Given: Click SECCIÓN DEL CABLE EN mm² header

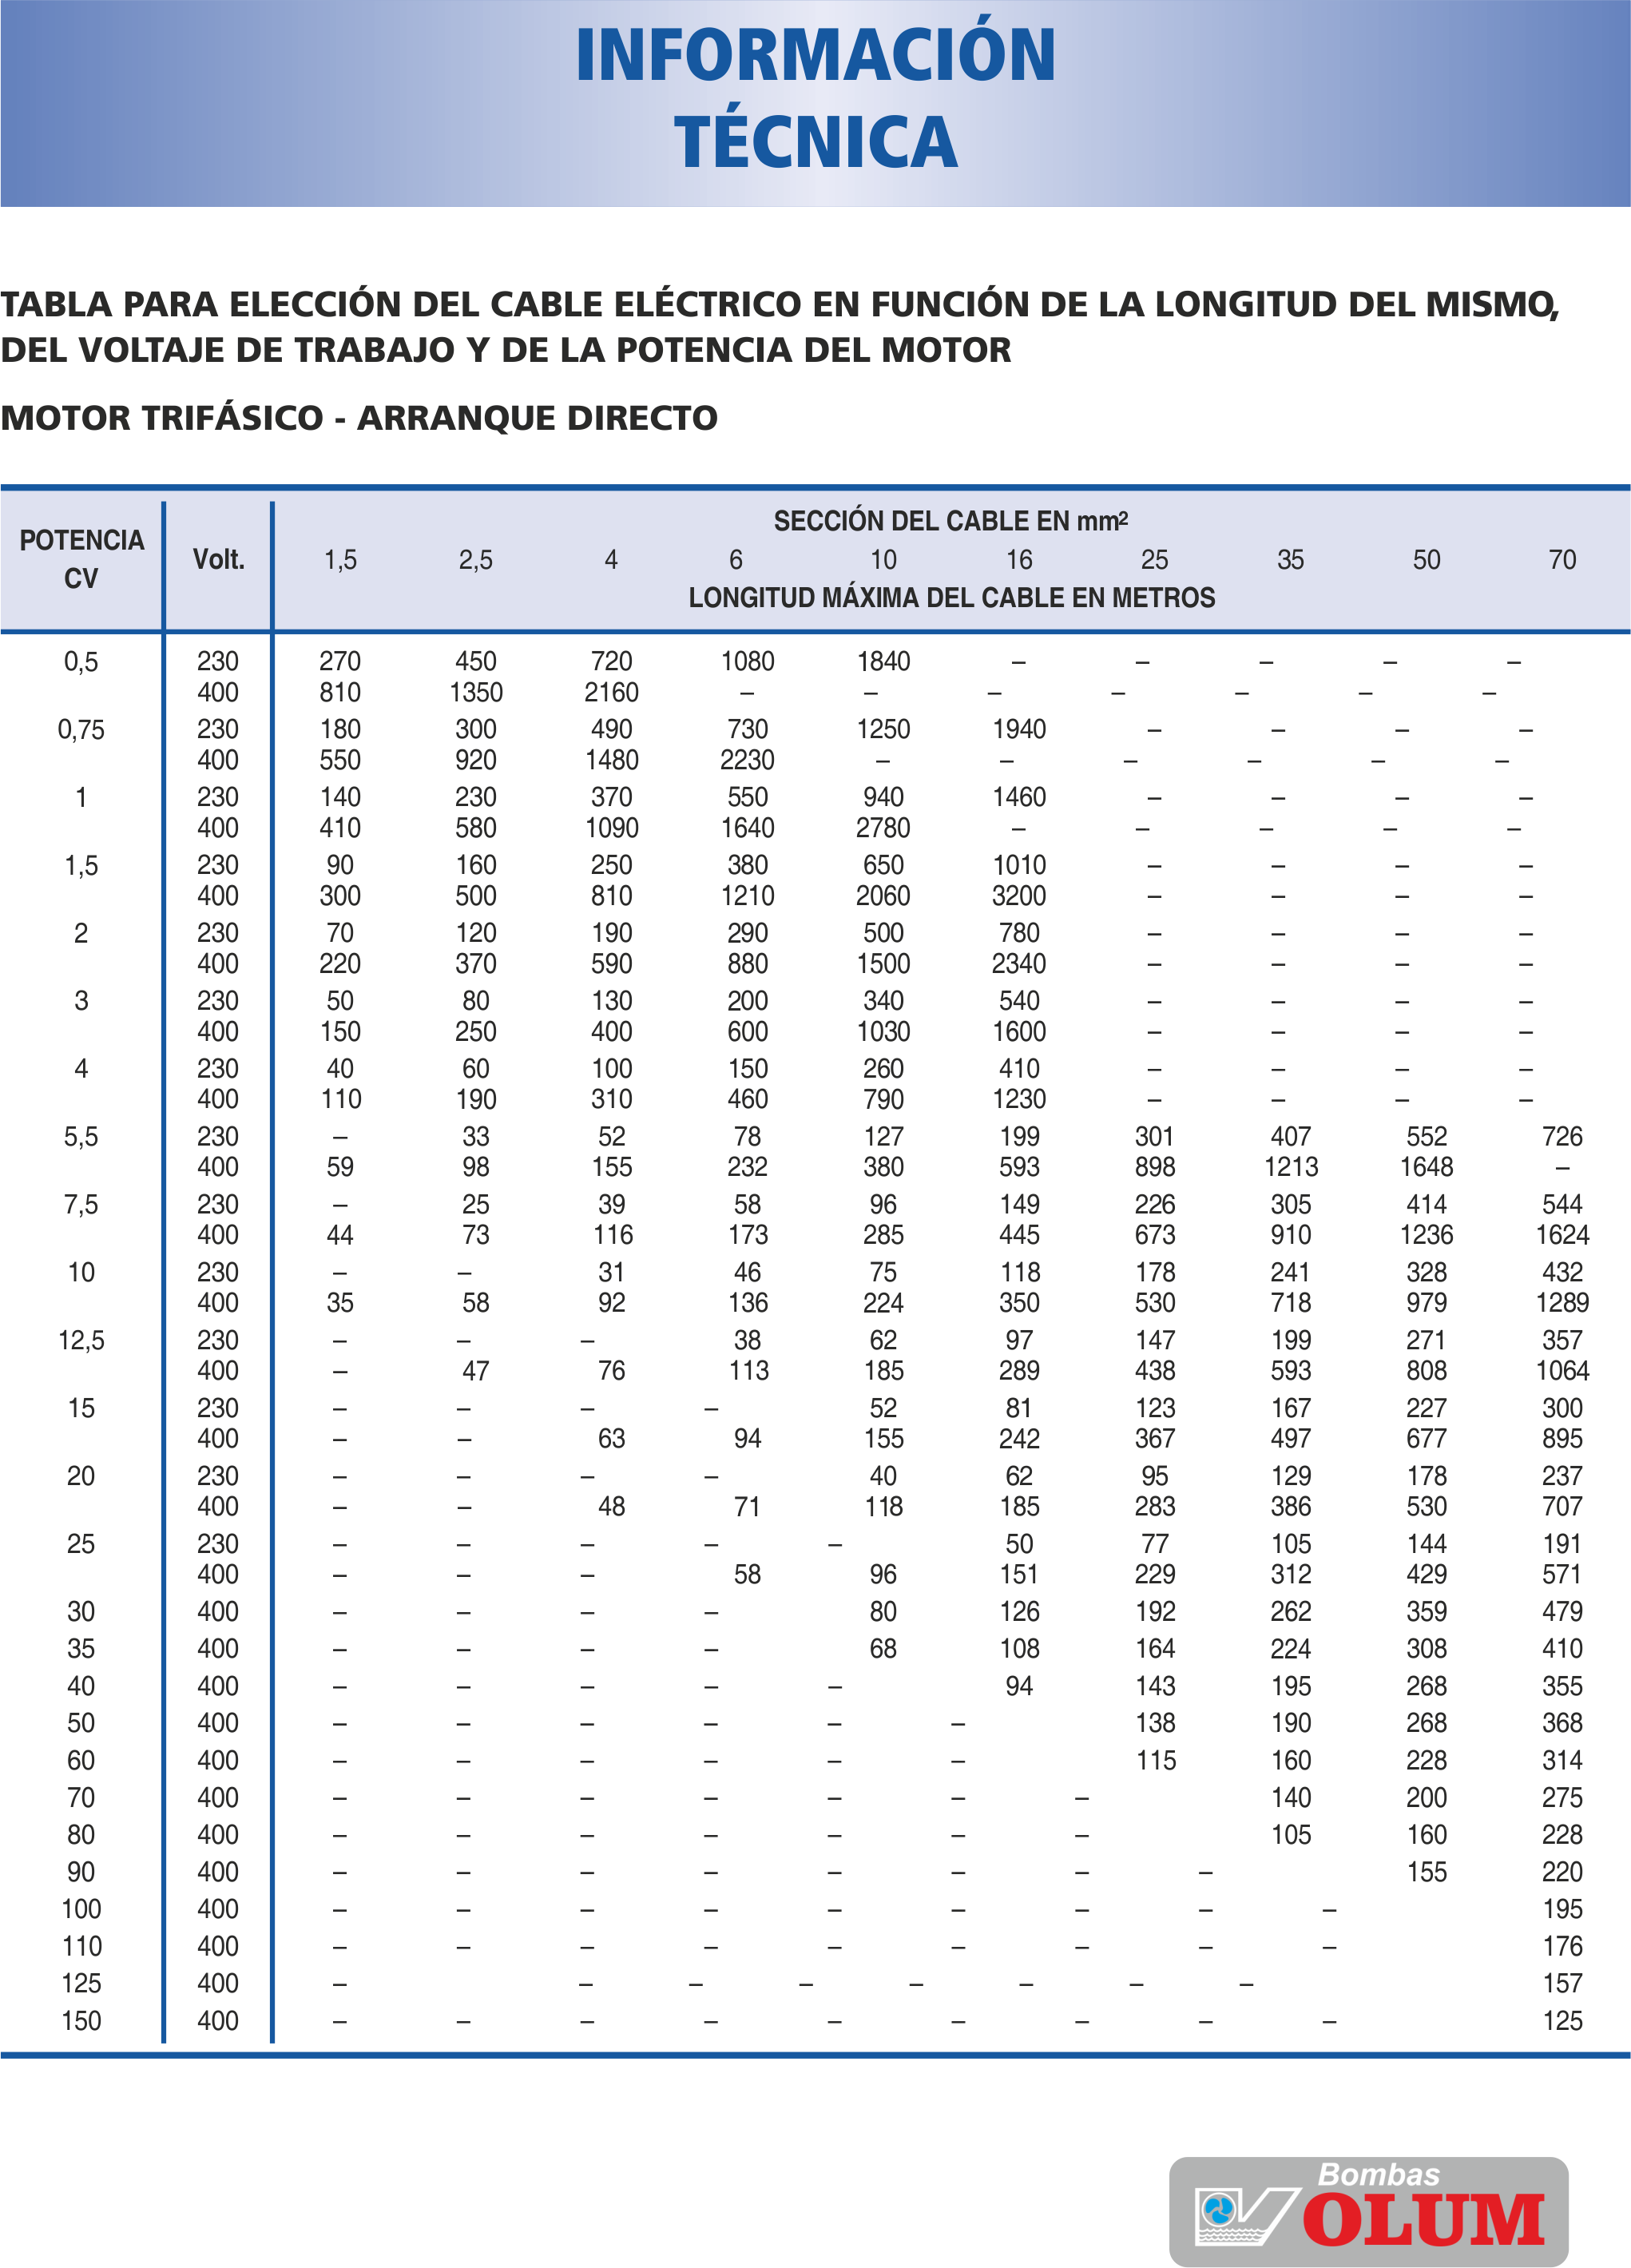Looking at the screenshot, I should (950, 521).
